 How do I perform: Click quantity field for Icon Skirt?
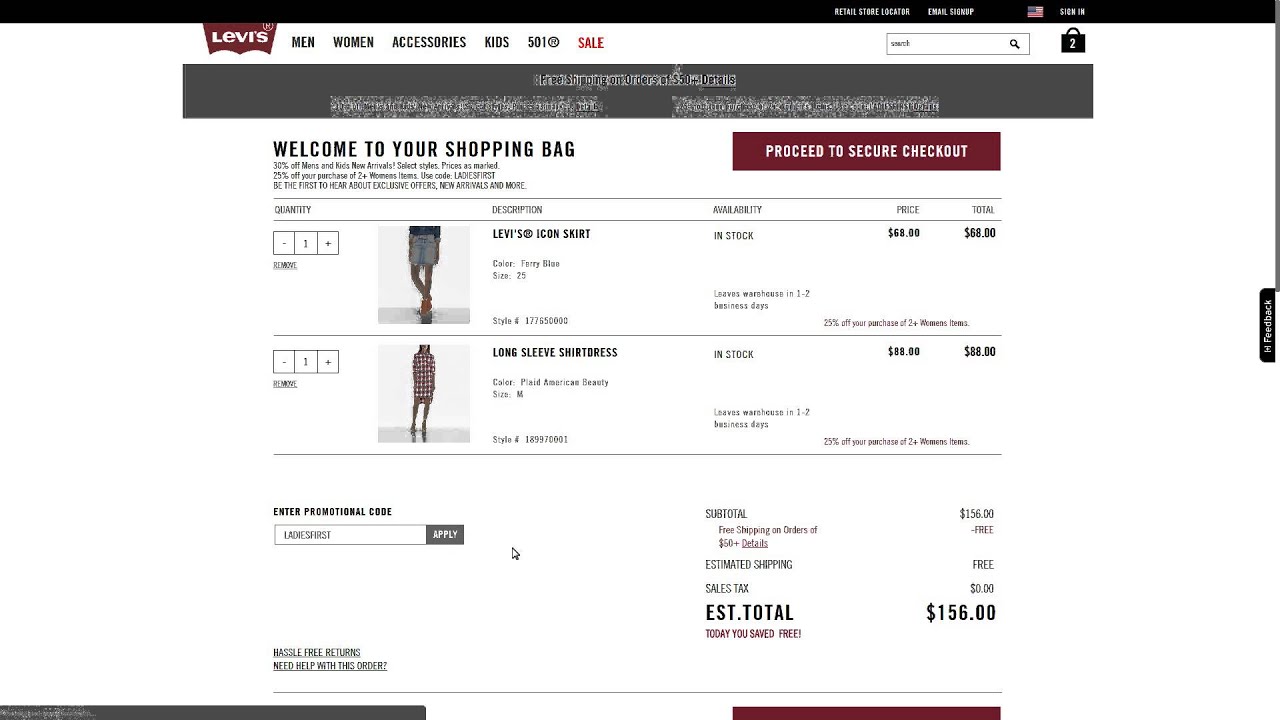point(306,243)
